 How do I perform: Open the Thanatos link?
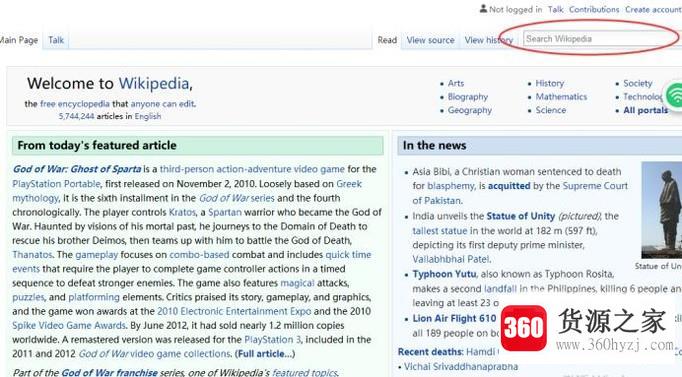click(x=32, y=255)
